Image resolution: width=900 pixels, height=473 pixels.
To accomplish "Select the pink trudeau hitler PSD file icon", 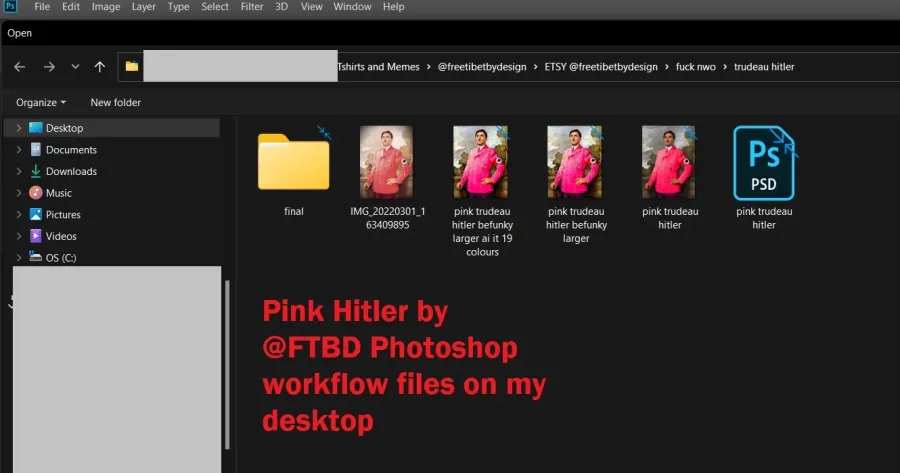I will (x=764, y=163).
